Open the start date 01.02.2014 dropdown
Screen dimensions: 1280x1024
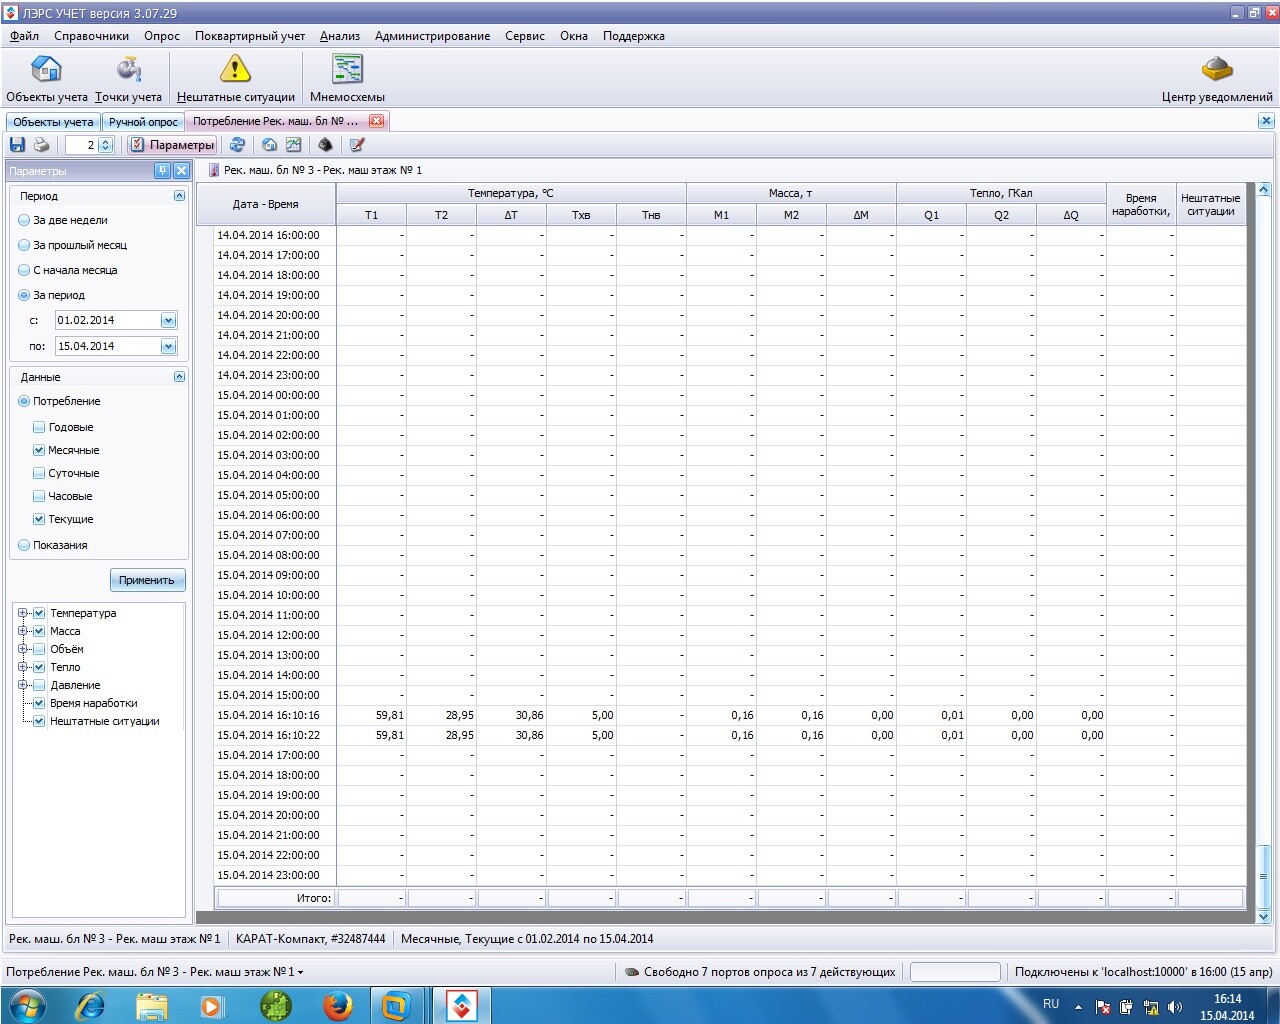tap(168, 320)
